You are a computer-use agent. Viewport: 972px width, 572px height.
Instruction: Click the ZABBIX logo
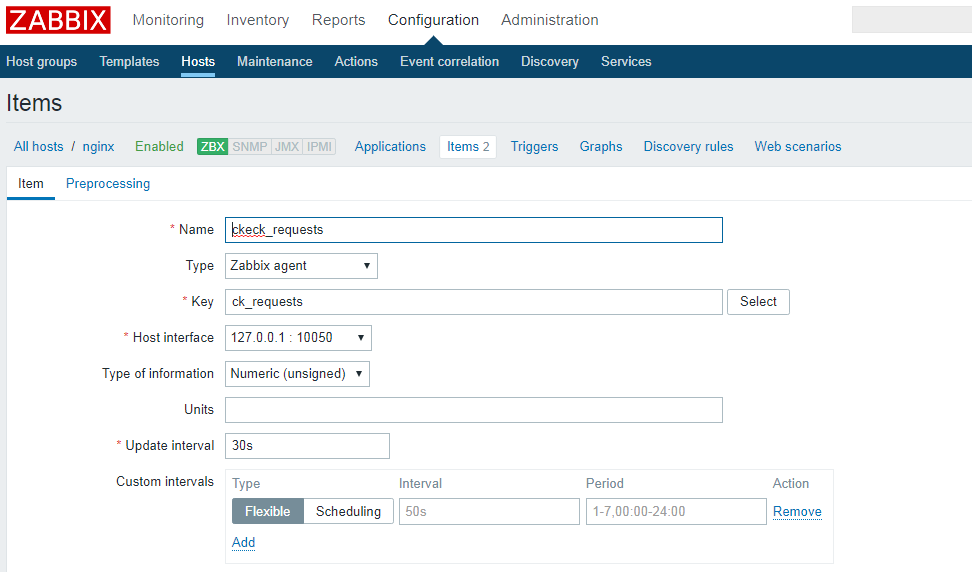click(58, 20)
